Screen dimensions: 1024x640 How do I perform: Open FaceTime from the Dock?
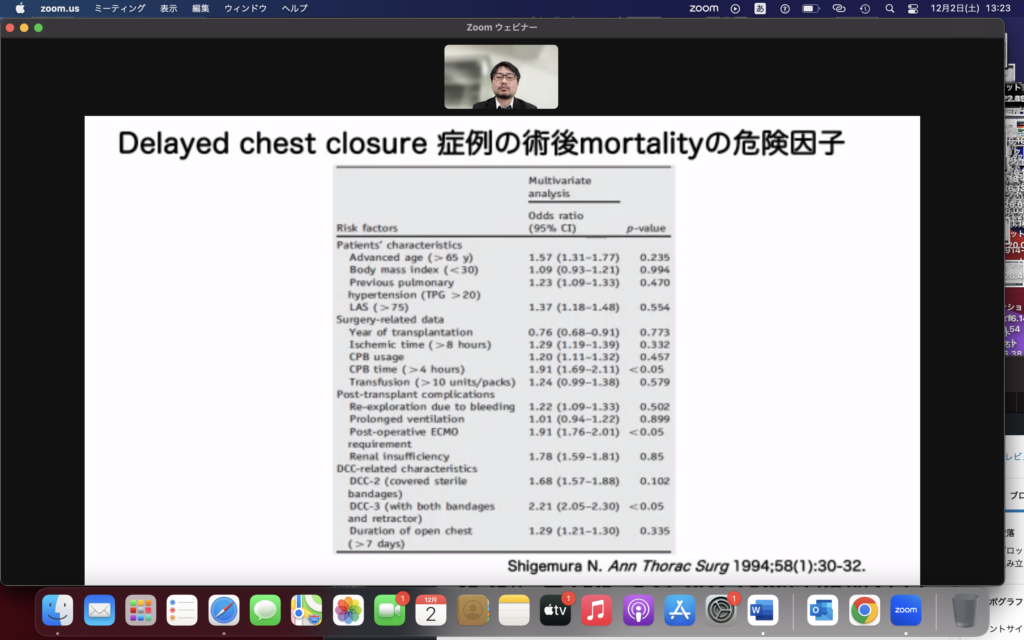(x=388, y=609)
